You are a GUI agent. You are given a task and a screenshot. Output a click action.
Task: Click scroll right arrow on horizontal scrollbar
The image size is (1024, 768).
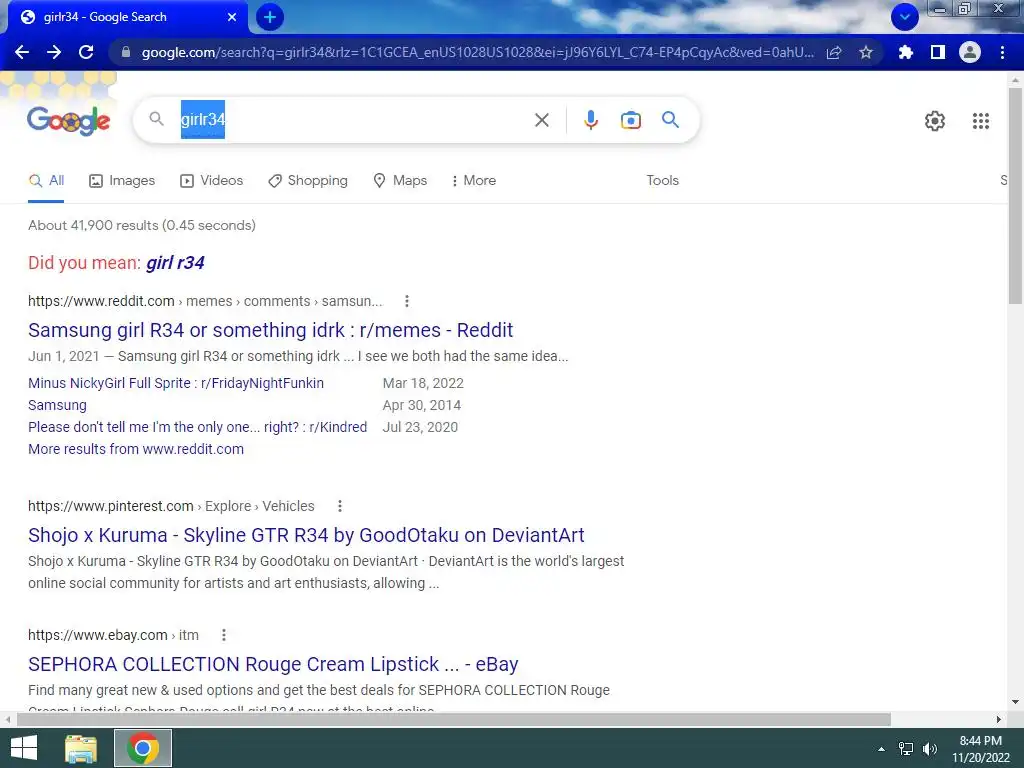click(999, 720)
